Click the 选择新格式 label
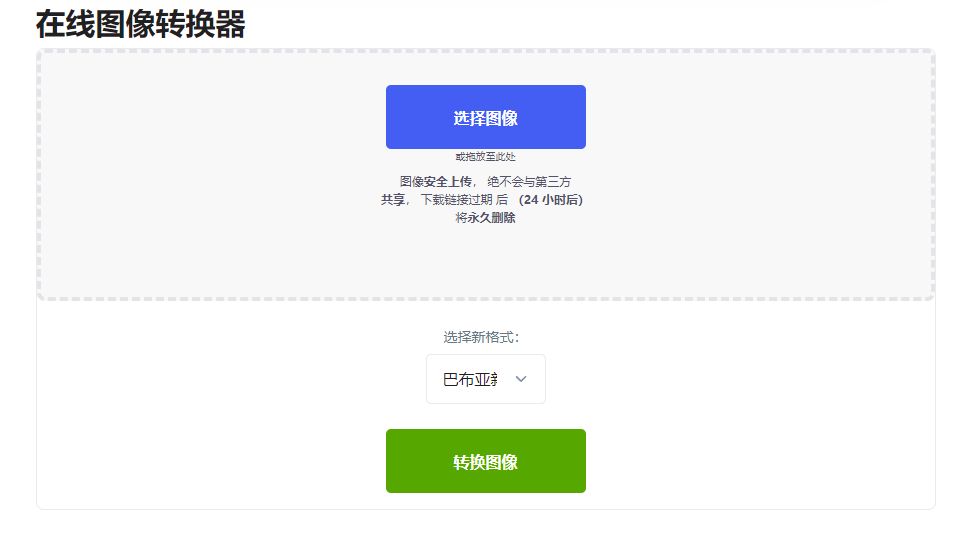Screen dimensions: 965x543 [x=481, y=337]
